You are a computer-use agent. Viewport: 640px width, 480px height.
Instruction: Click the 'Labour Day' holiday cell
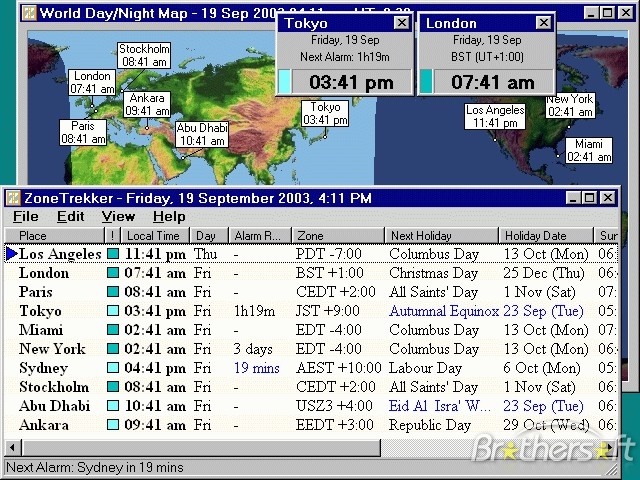tap(425, 368)
